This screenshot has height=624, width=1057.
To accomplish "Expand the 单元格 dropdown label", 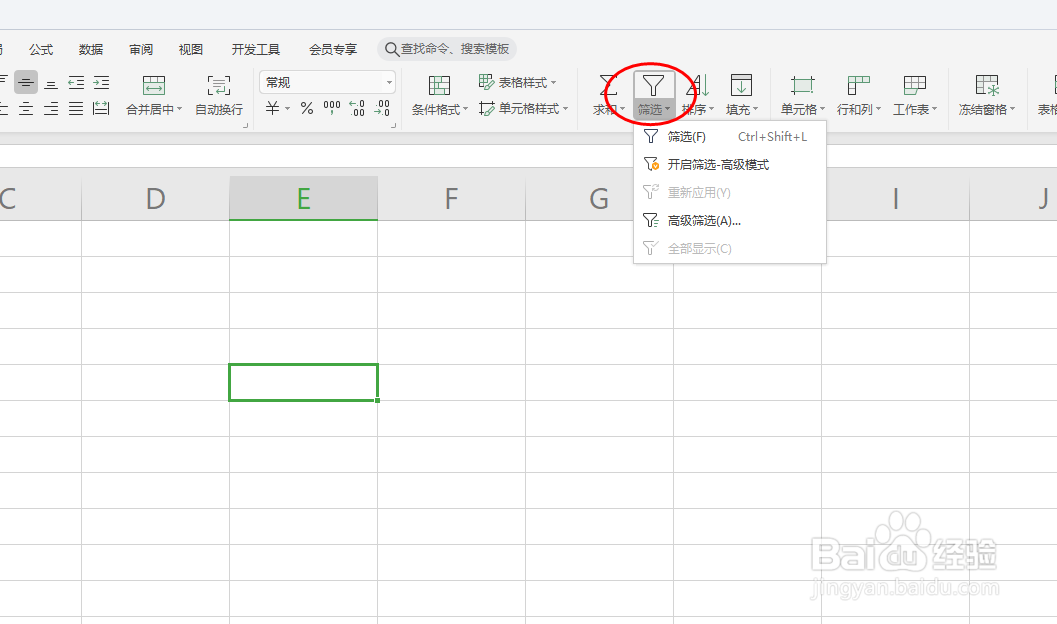I will point(802,109).
